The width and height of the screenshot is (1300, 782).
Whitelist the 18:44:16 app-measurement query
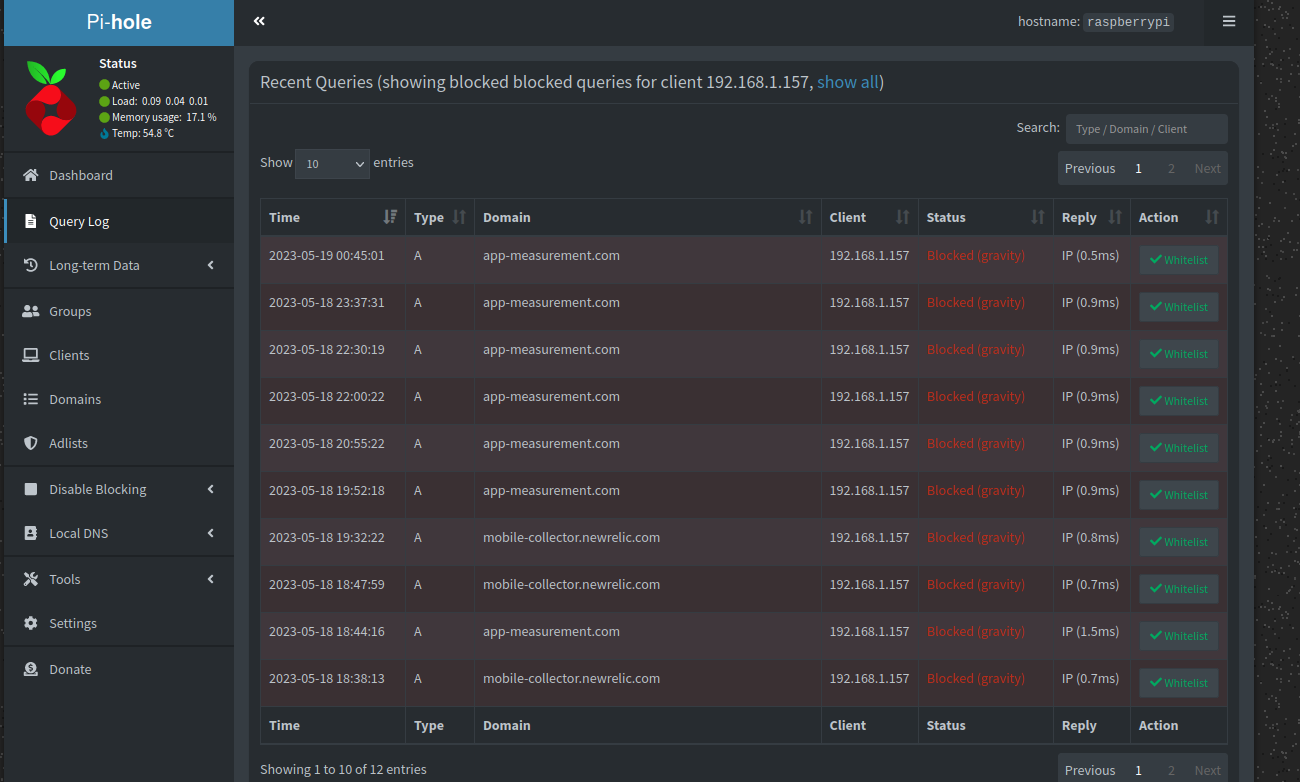click(1179, 636)
